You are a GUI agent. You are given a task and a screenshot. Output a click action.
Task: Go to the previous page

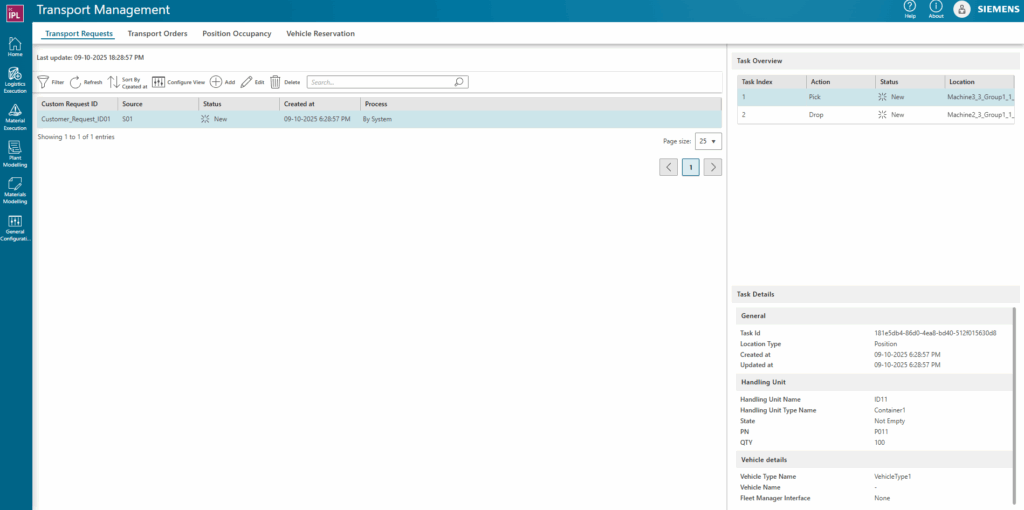[x=668, y=167]
